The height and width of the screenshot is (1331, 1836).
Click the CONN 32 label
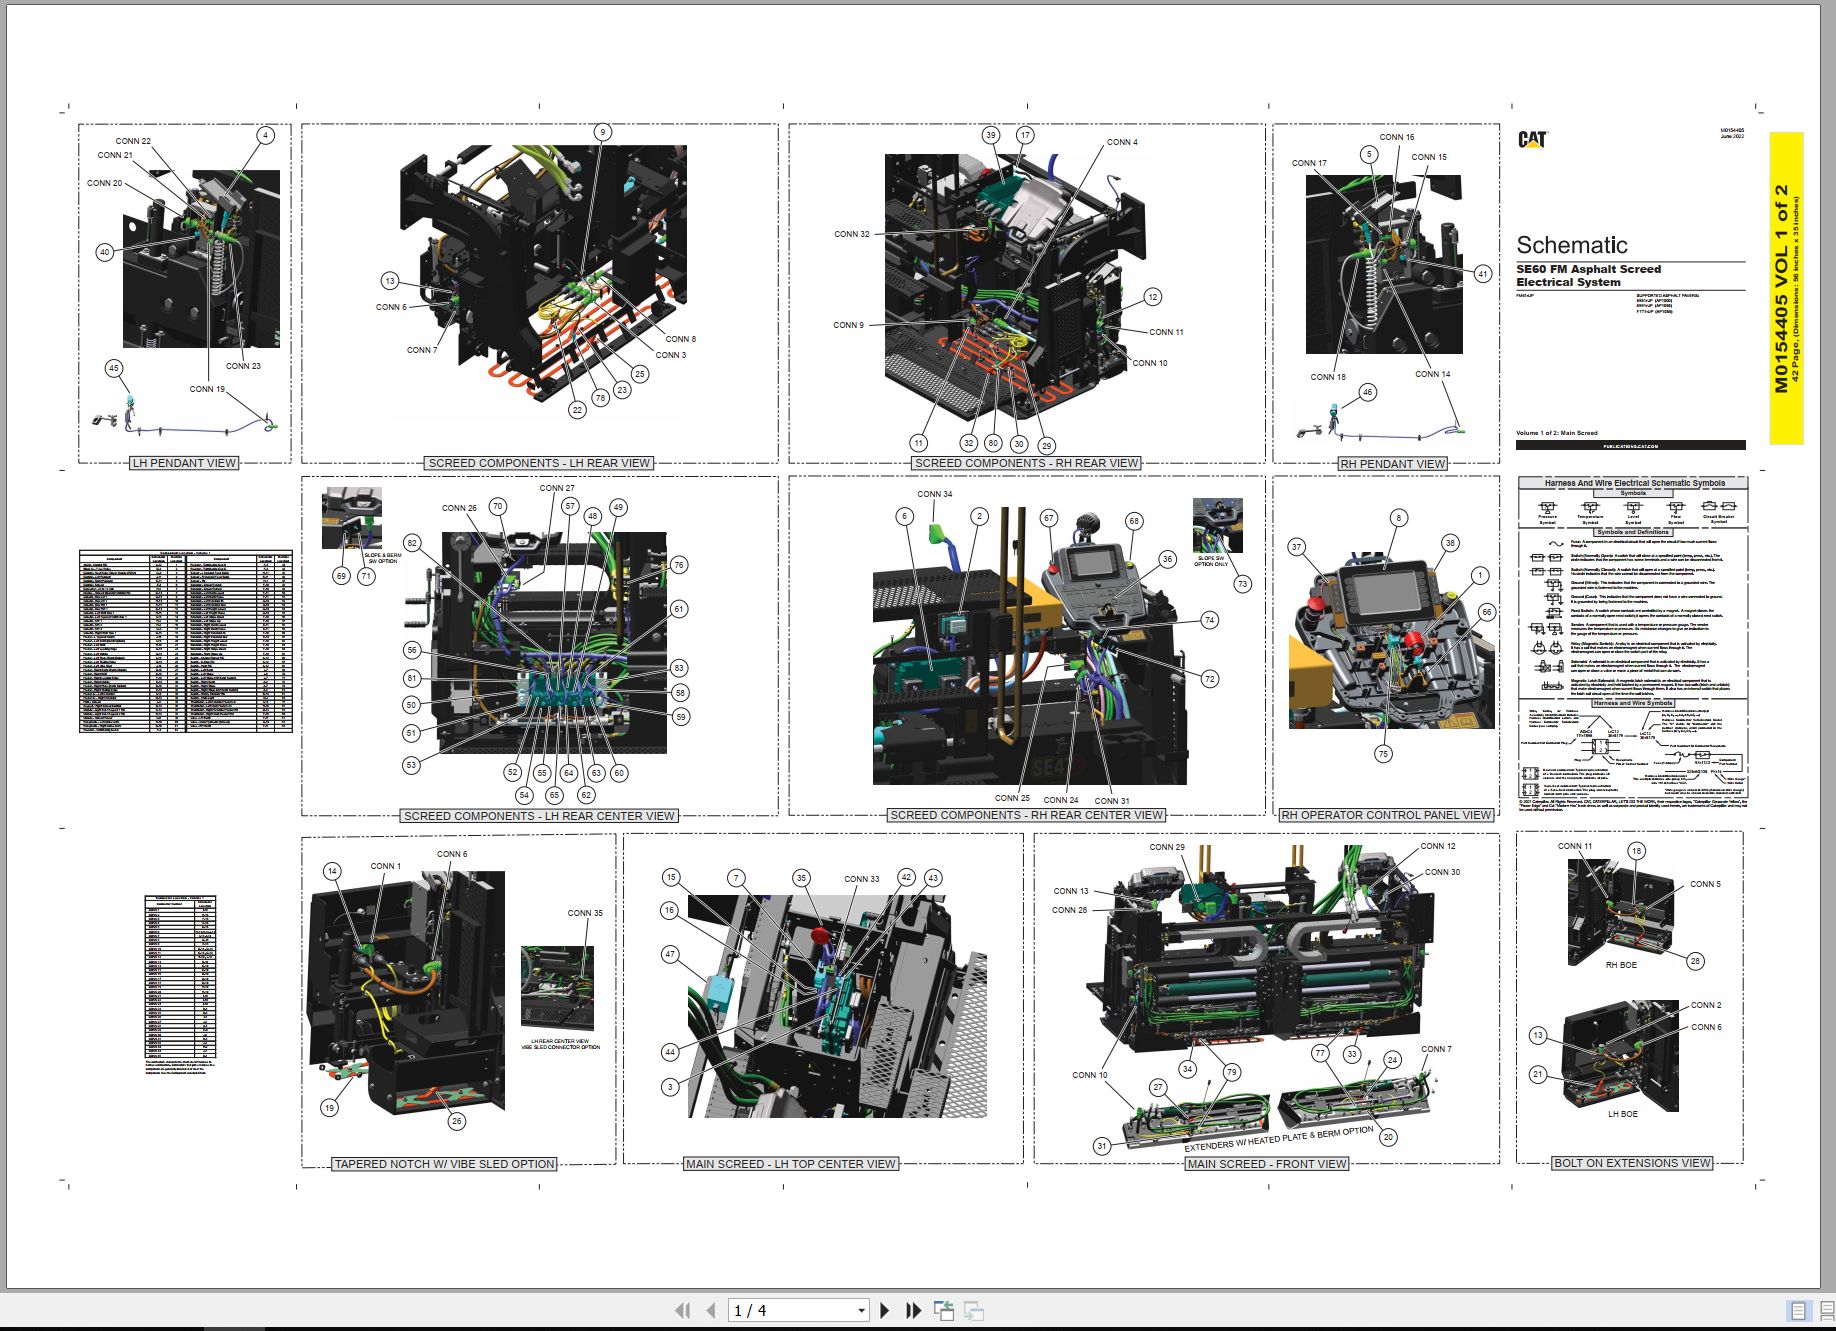click(852, 234)
